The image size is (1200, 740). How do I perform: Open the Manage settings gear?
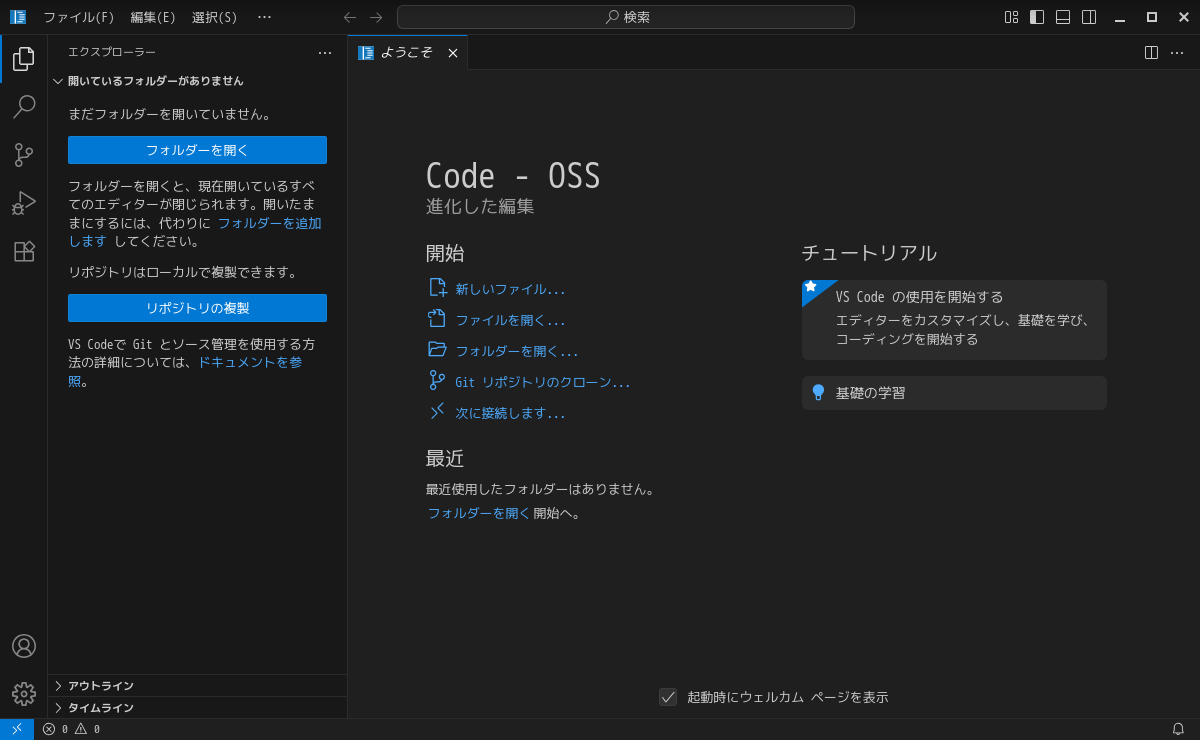tap(24, 694)
